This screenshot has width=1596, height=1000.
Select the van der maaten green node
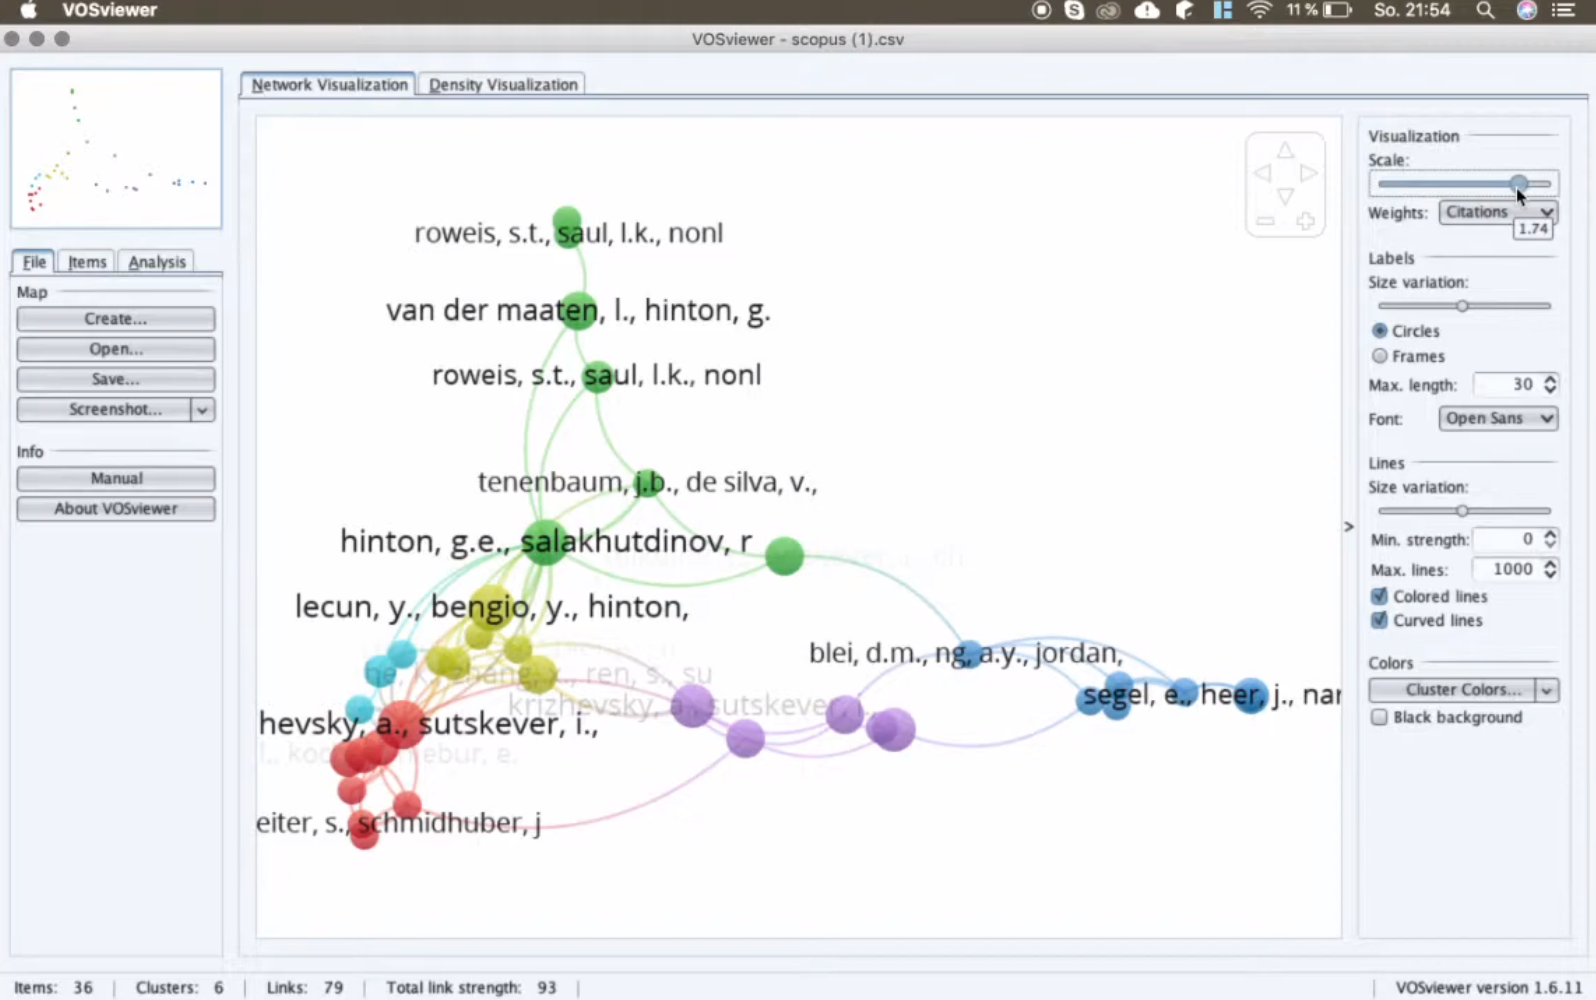(577, 311)
